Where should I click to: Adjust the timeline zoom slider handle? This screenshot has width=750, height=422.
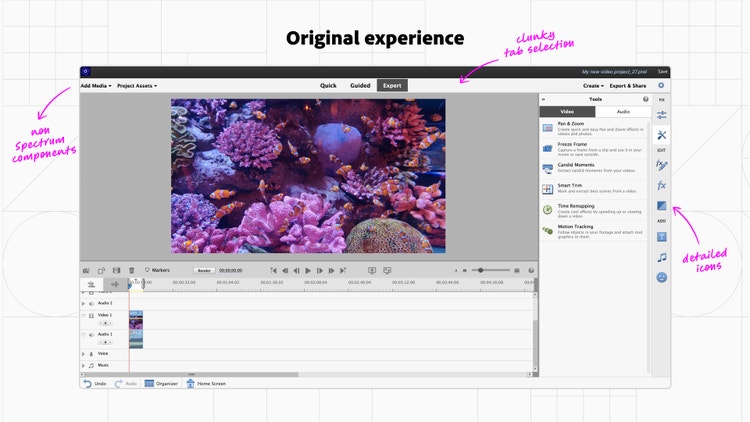(481, 270)
